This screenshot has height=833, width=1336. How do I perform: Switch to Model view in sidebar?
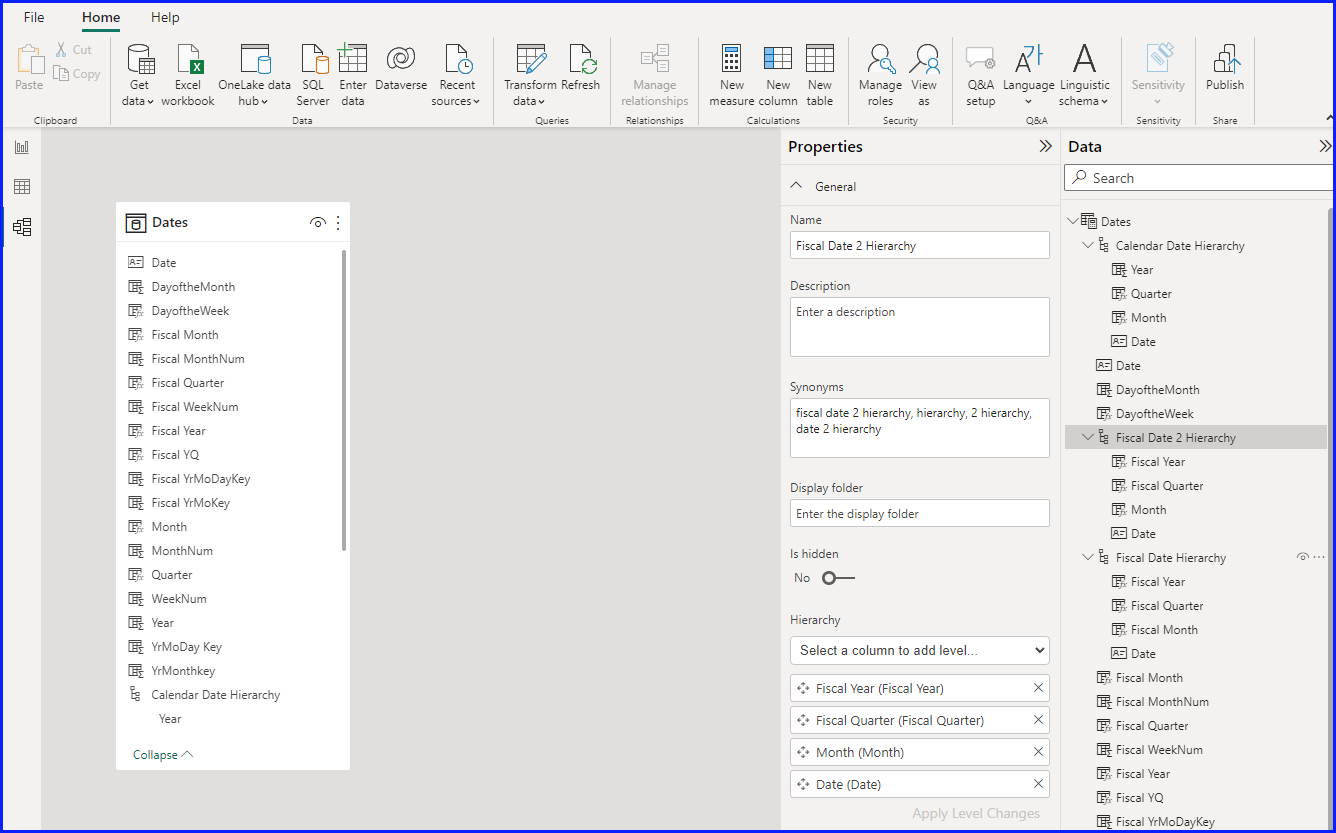click(22, 227)
